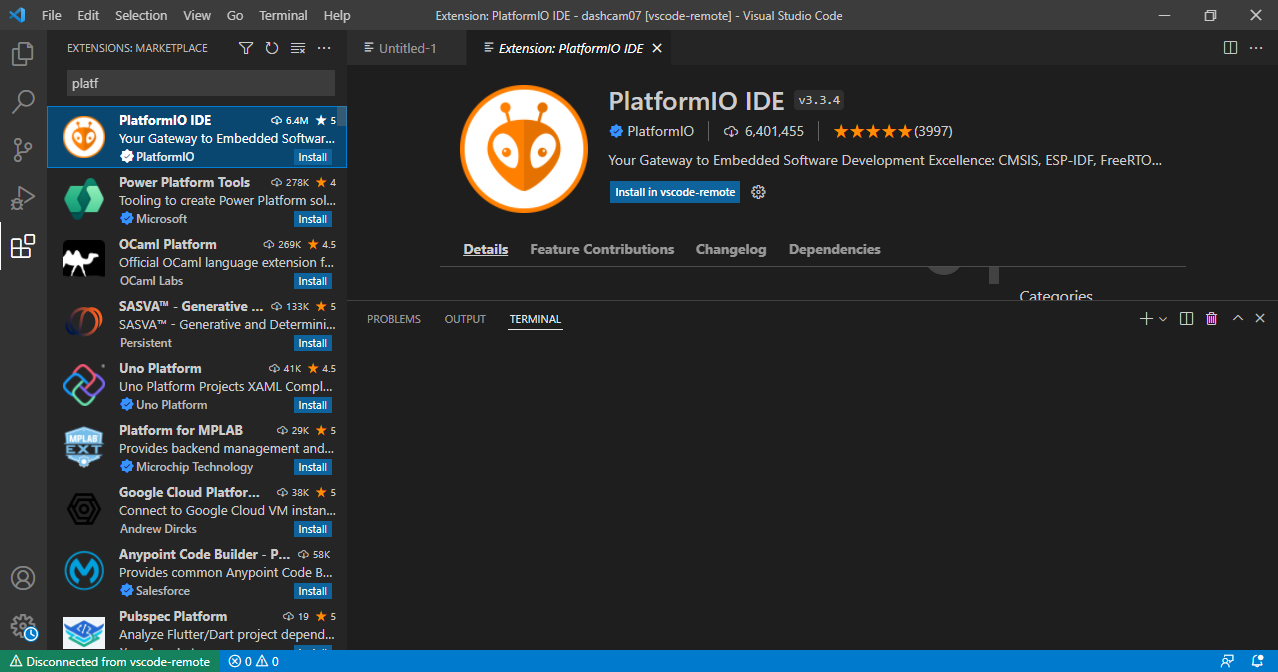Open the Source Control view

(x=23, y=150)
